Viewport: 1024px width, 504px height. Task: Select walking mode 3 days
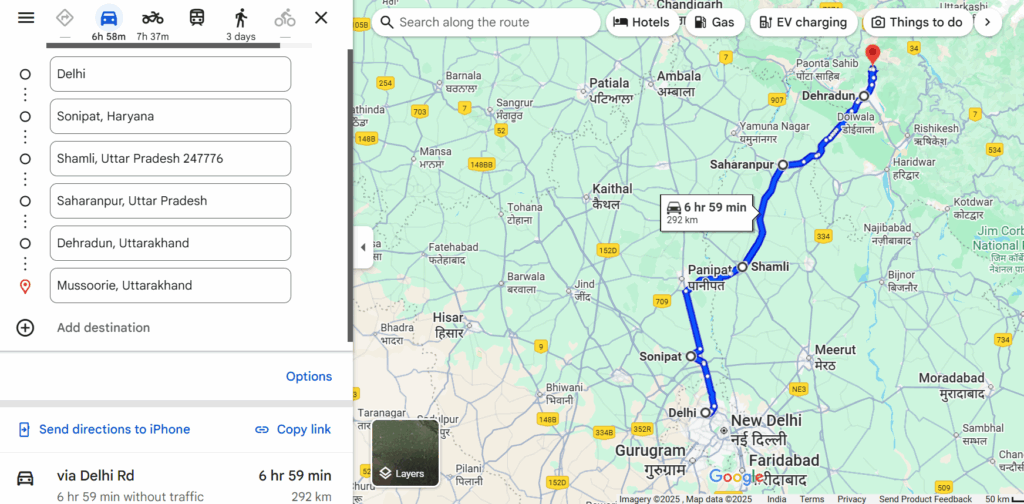point(241,24)
